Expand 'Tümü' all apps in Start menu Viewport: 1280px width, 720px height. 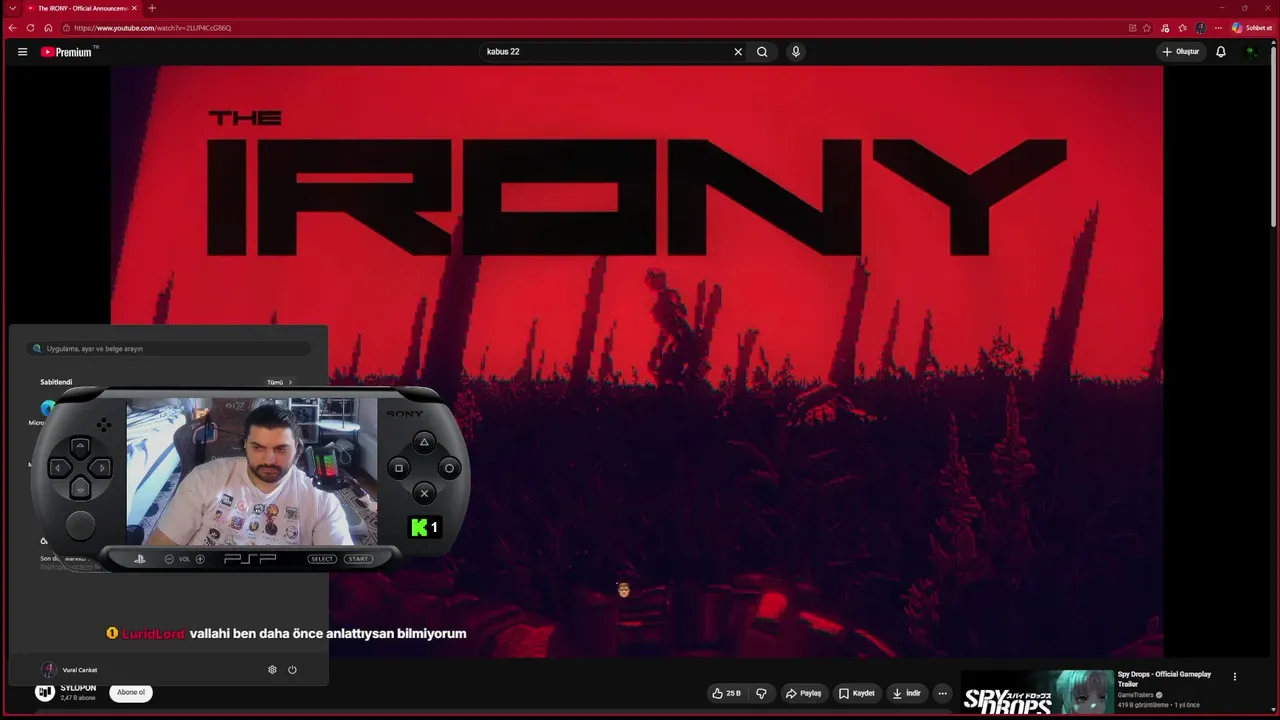278,382
